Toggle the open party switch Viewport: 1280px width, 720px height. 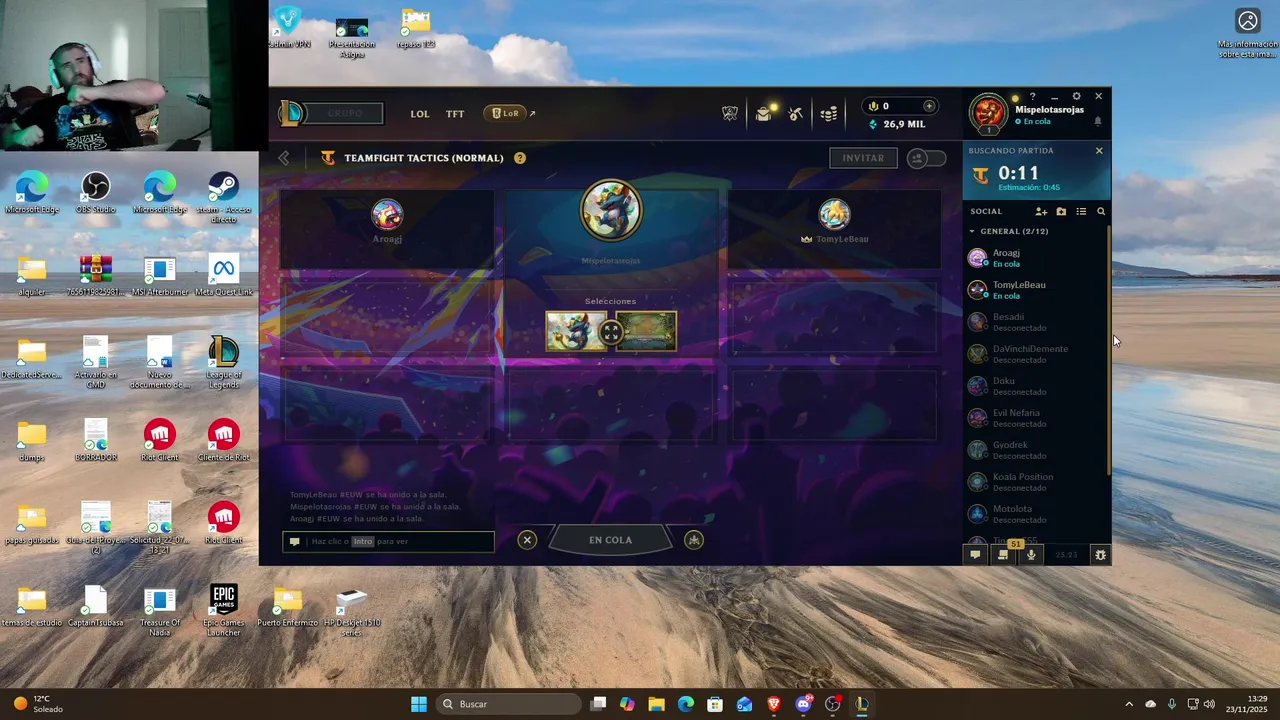926,158
